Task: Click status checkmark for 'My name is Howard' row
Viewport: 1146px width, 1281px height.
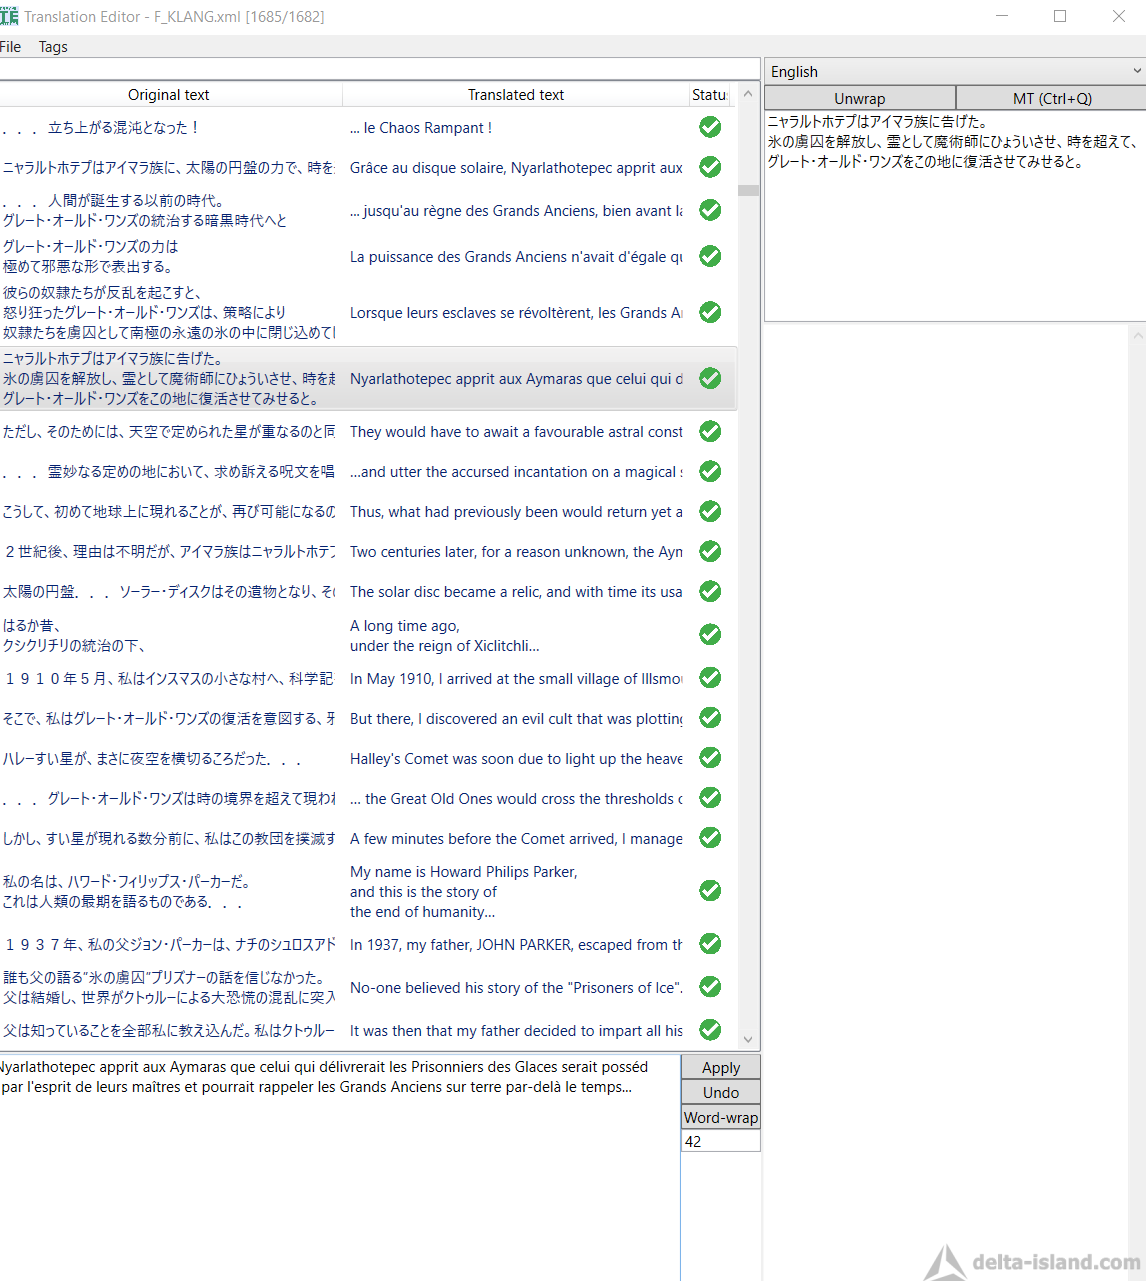Action: pyautogui.click(x=710, y=890)
